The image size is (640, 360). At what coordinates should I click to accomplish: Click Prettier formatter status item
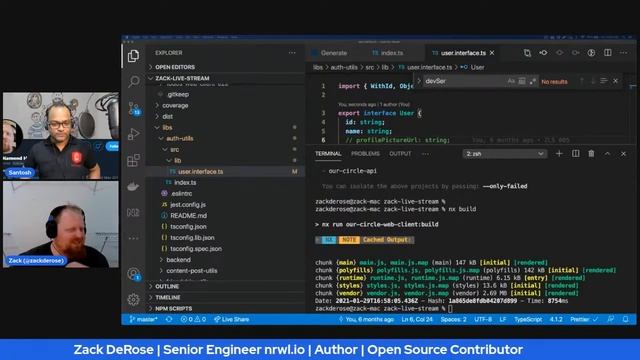point(584,319)
